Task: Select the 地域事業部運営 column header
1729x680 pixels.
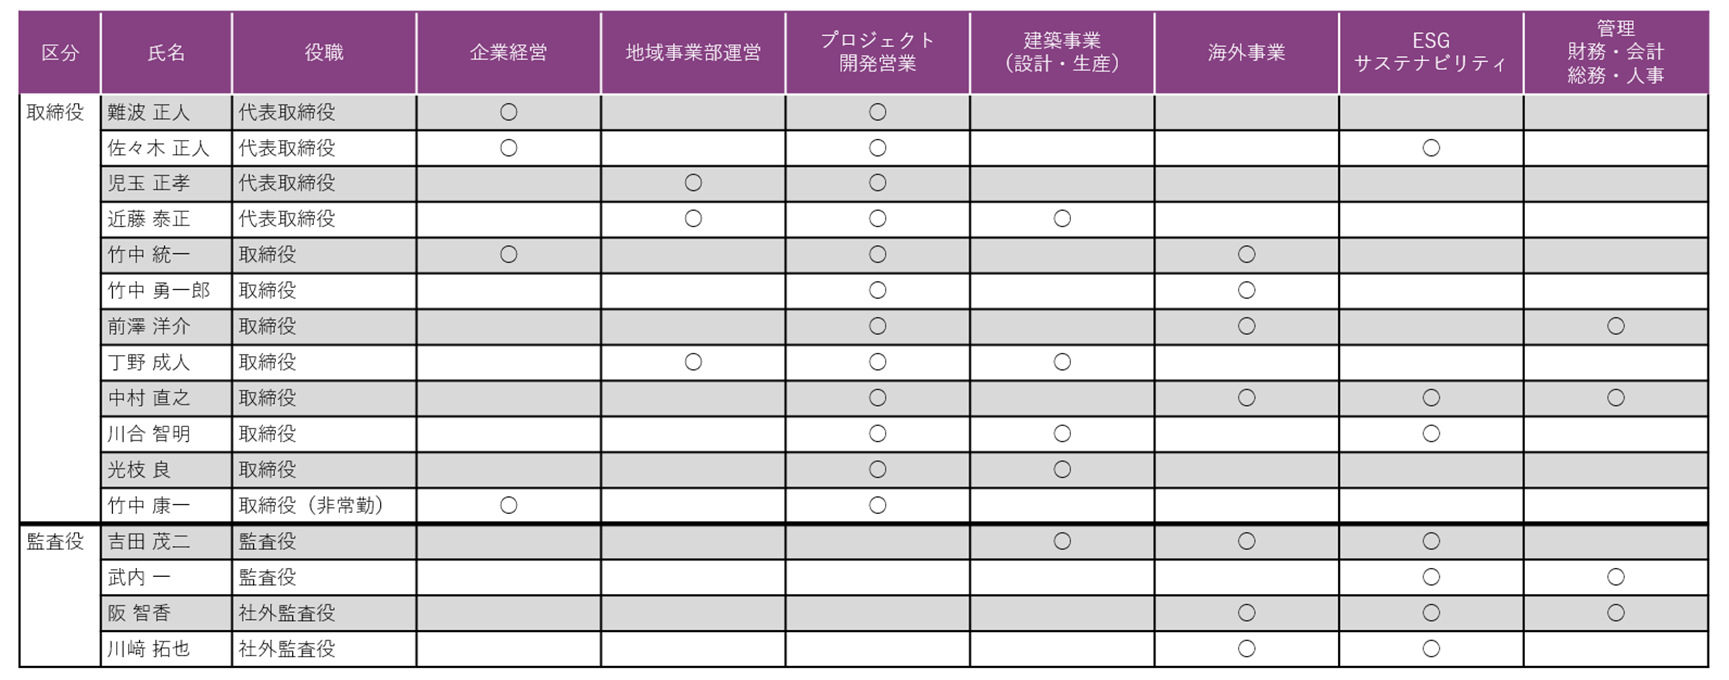Action: point(693,53)
